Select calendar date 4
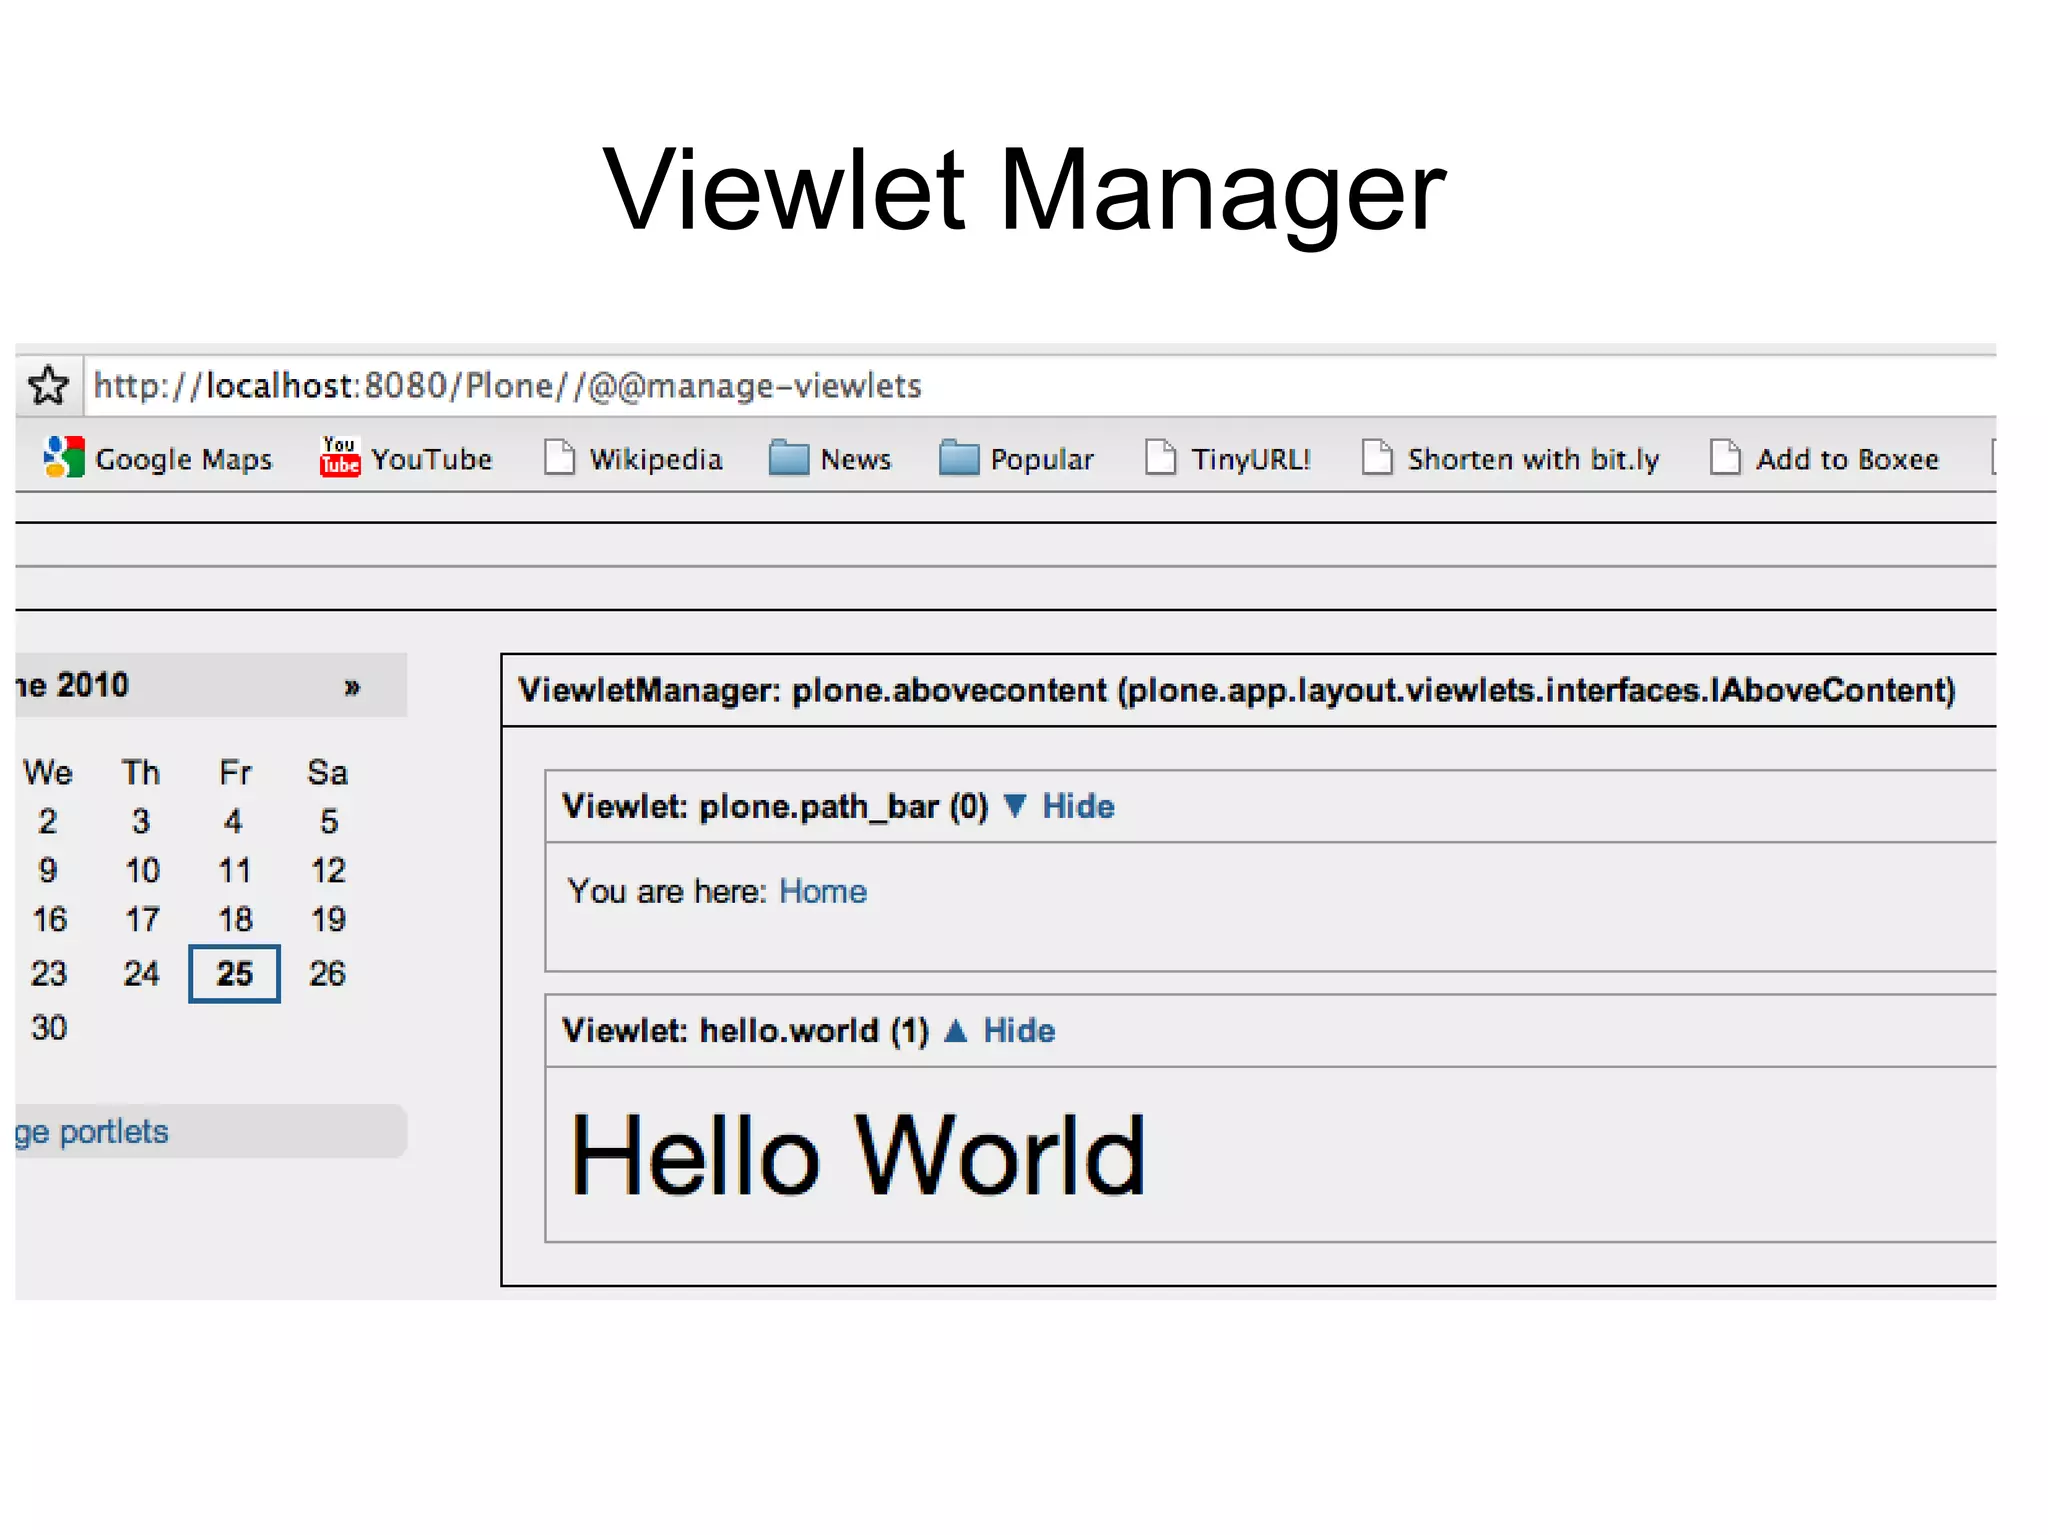Viewport: 2048px width, 1535px height. click(x=233, y=821)
